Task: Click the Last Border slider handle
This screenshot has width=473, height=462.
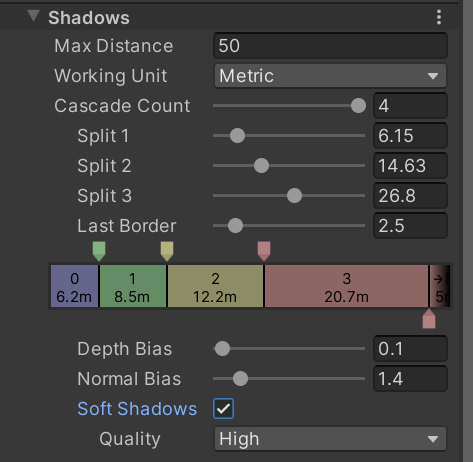Action: pyautogui.click(x=235, y=226)
